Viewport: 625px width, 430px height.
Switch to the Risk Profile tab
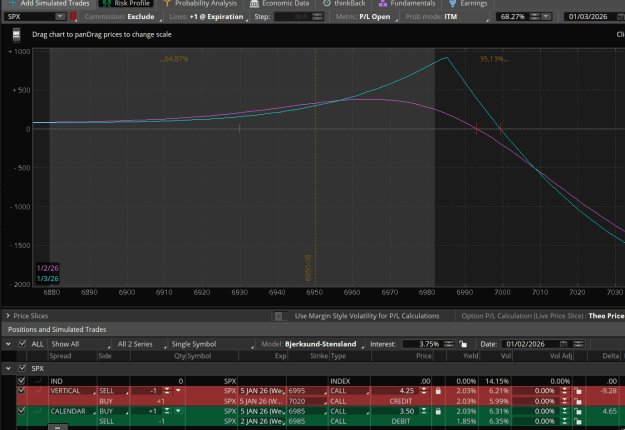pos(127,4)
